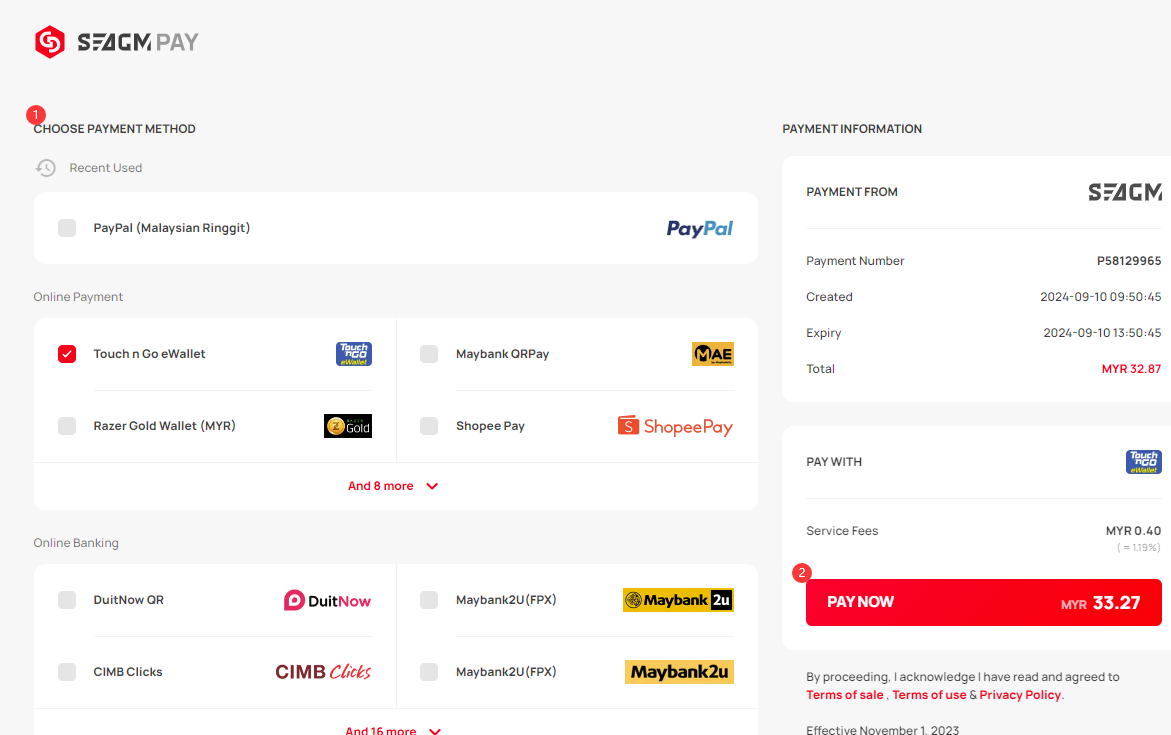Click the Recent Used history clock icon
Image resolution: width=1171 pixels, height=735 pixels.
46,168
